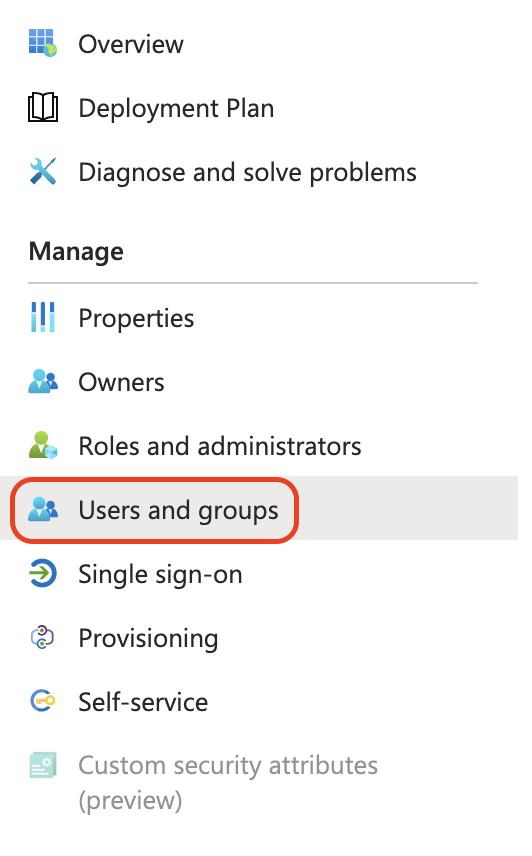Click the Provisioning cycle icon
The image size is (532, 856).
pos(43,637)
